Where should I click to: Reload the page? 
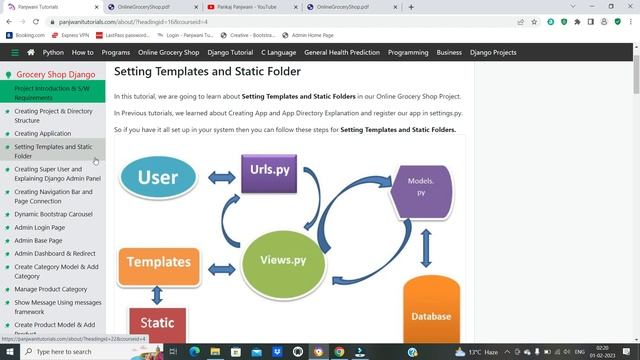(36, 22)
